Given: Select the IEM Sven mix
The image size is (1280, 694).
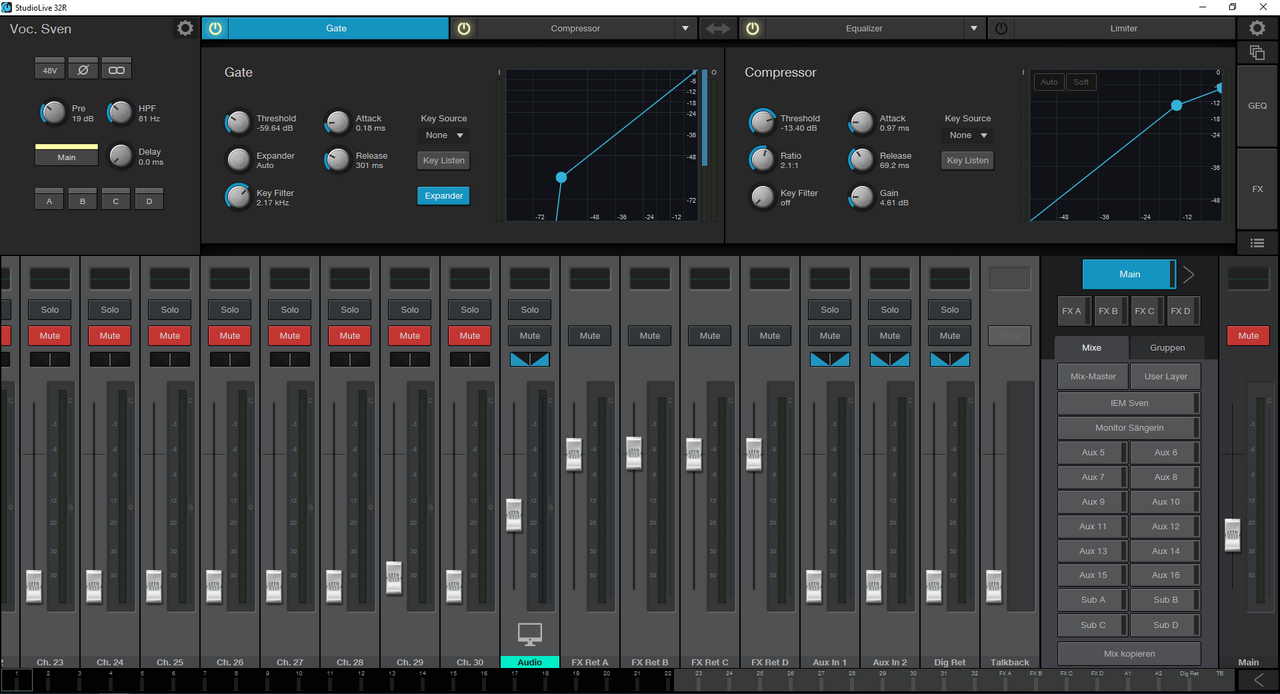Looking at the screenshot, I should coord(1129,403).
